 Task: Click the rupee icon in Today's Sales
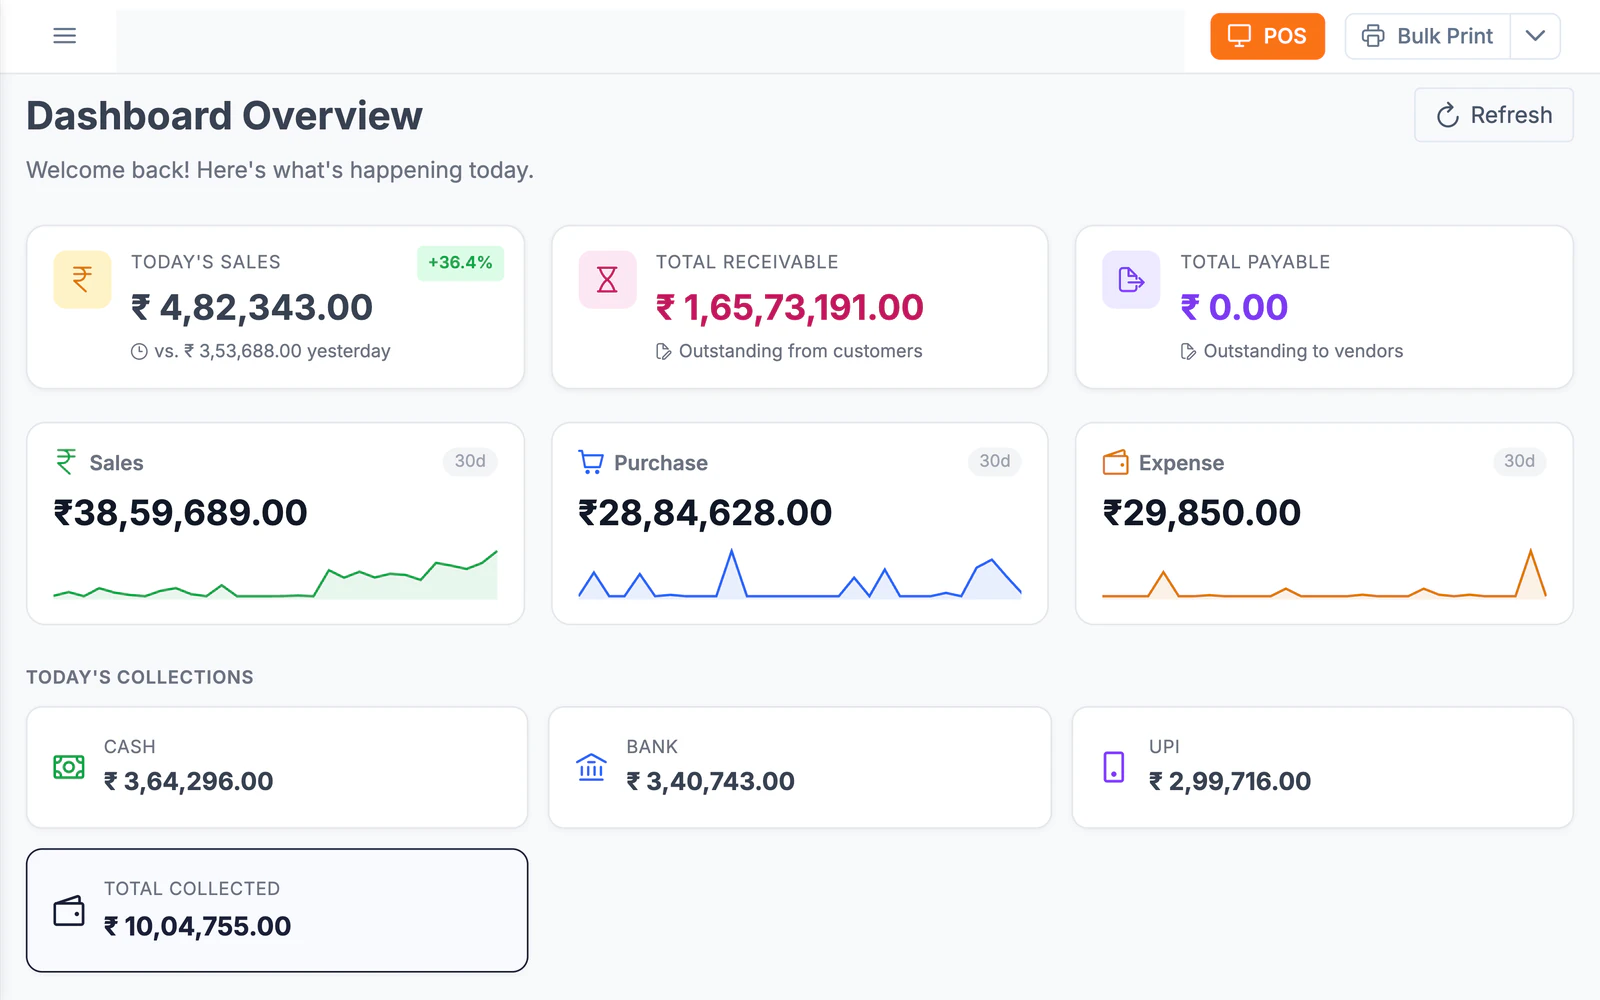82,279
